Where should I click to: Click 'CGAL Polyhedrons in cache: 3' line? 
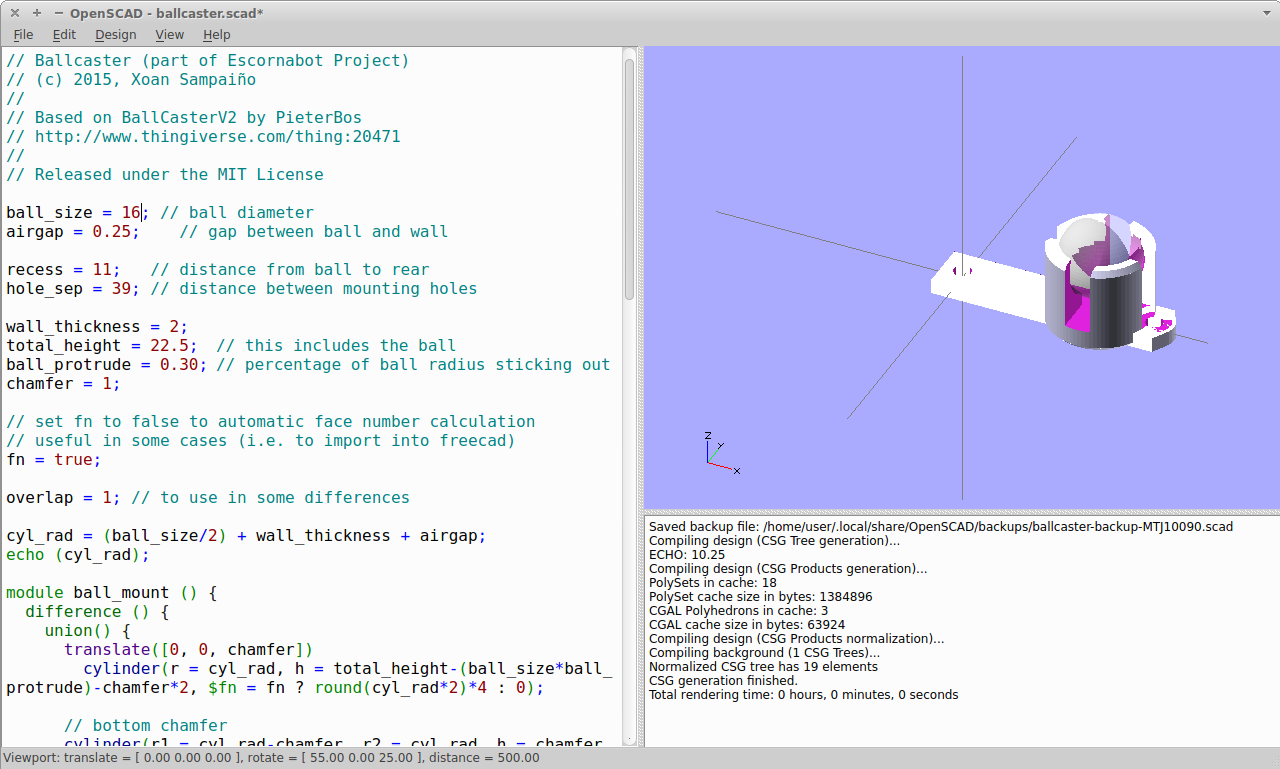point(738,610)
